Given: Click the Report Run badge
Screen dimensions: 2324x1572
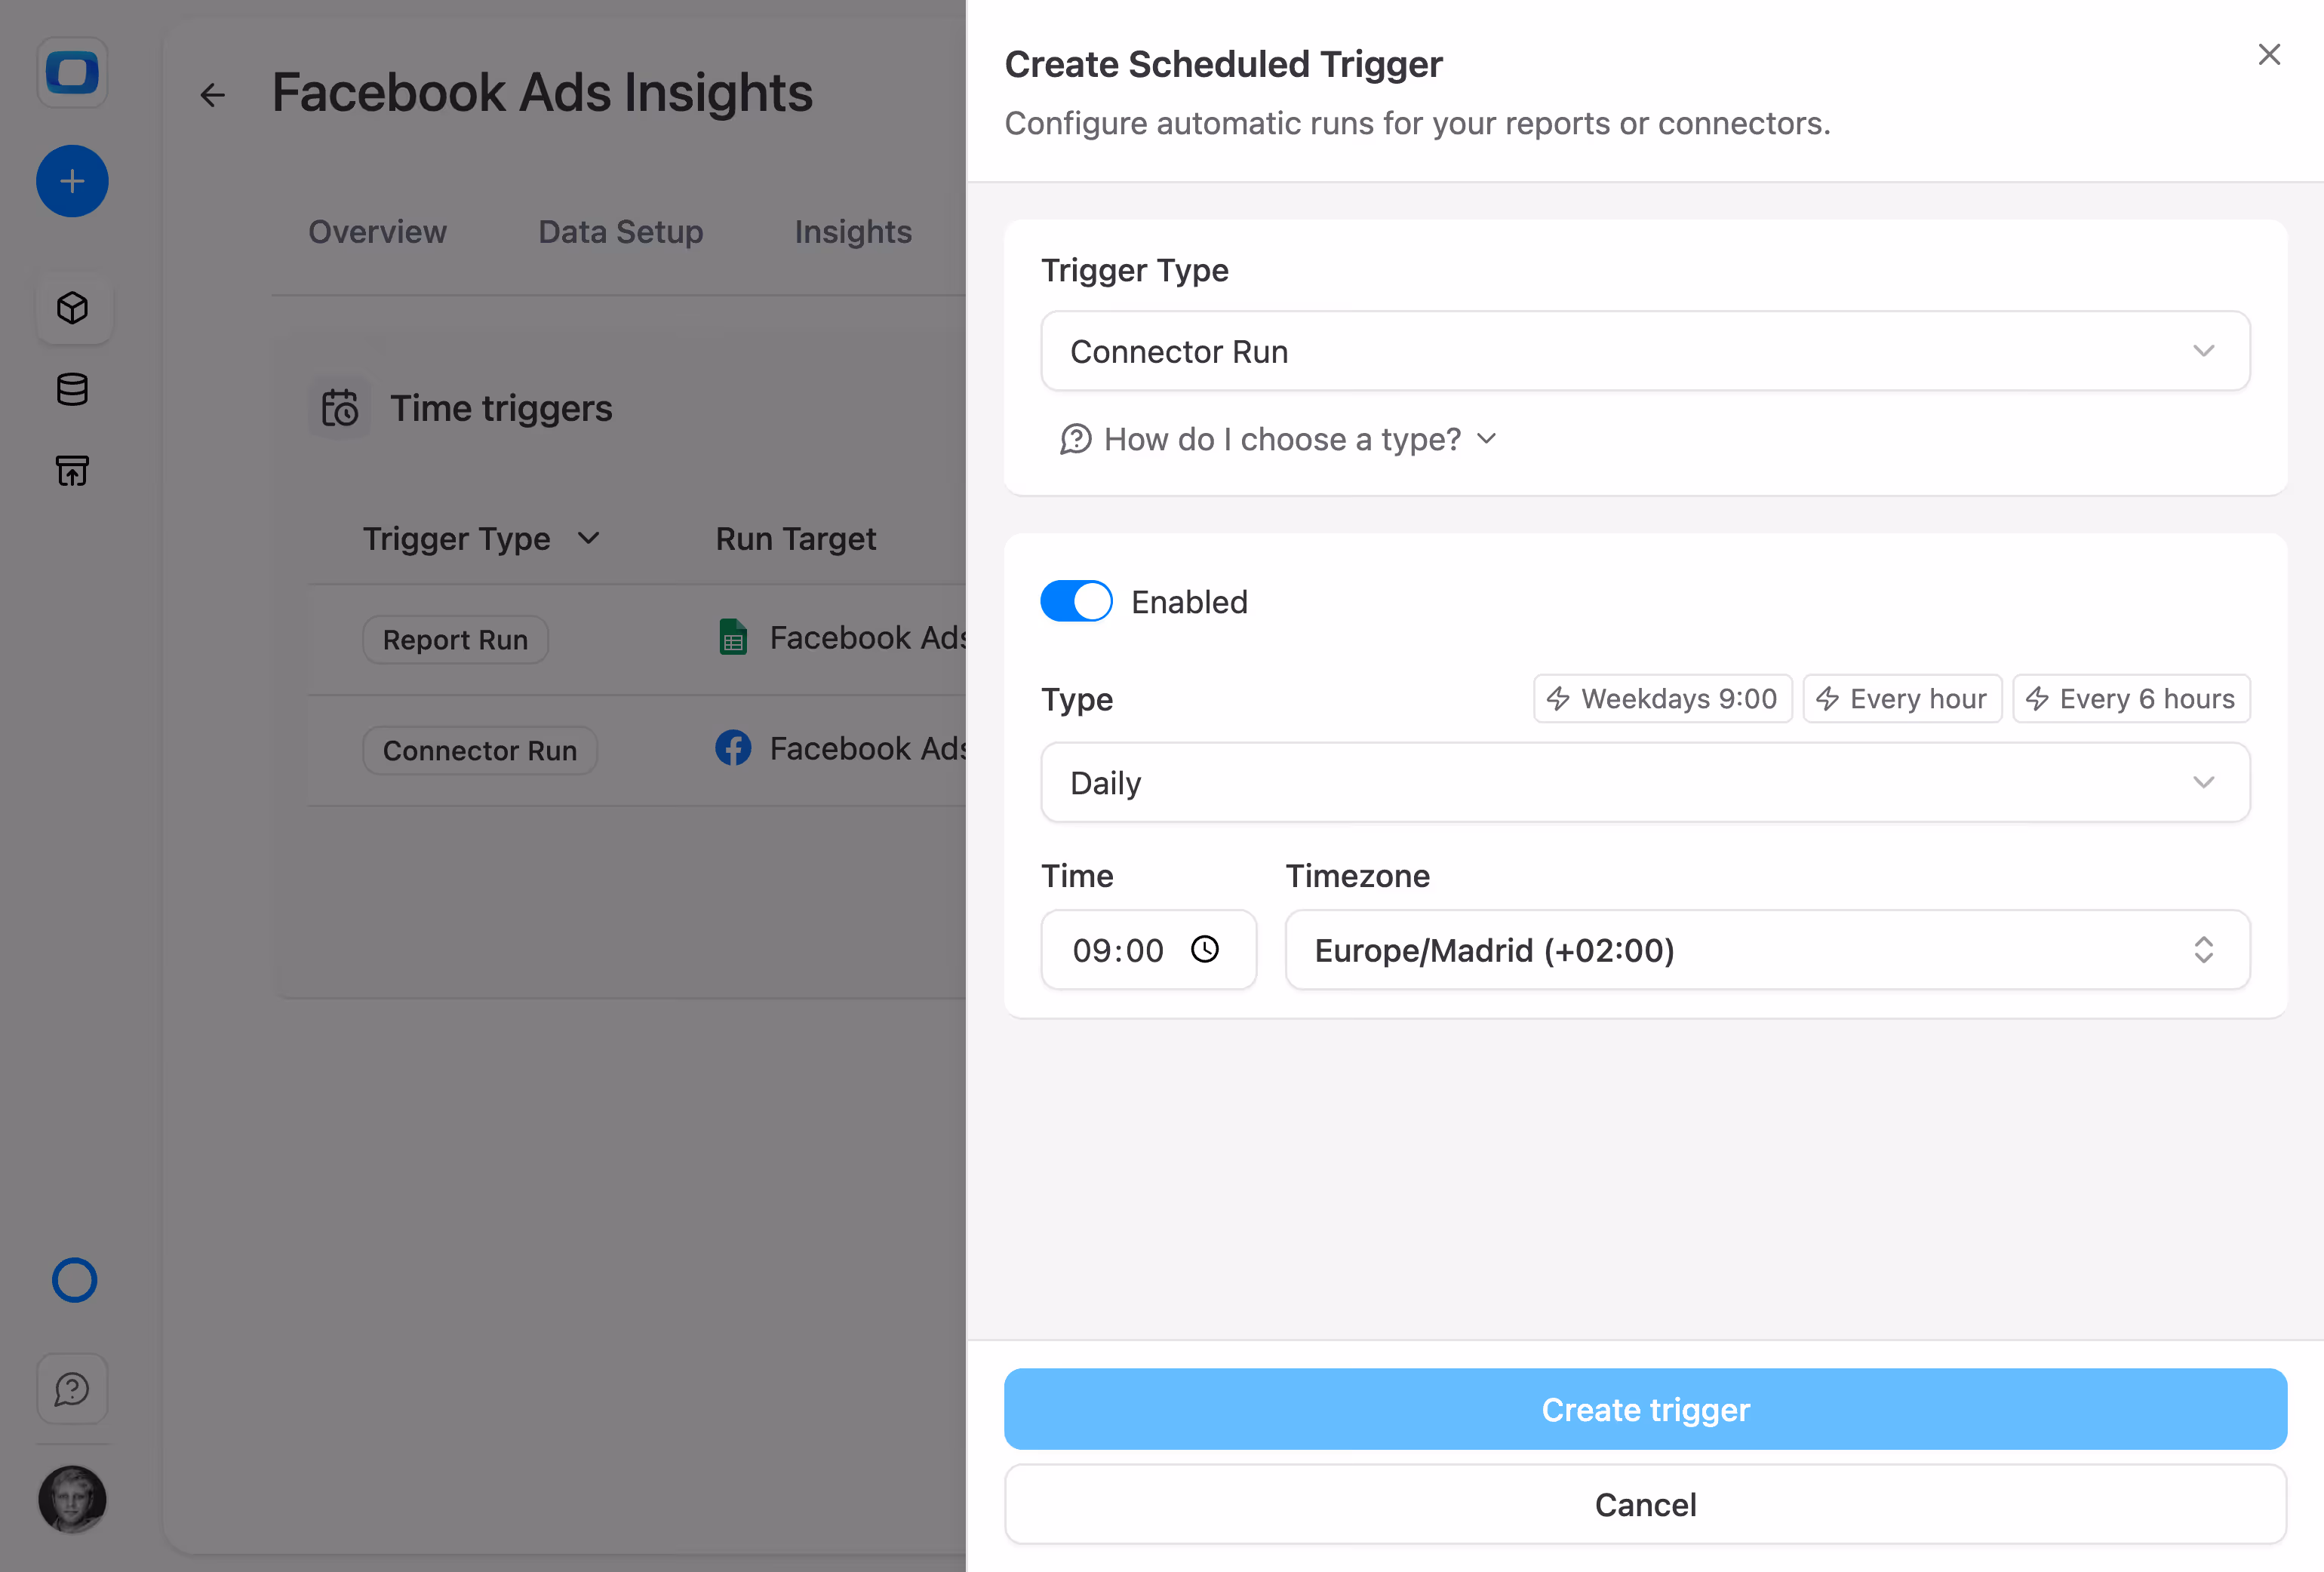Looking at the screenshot, I should [x=455, y=639].
